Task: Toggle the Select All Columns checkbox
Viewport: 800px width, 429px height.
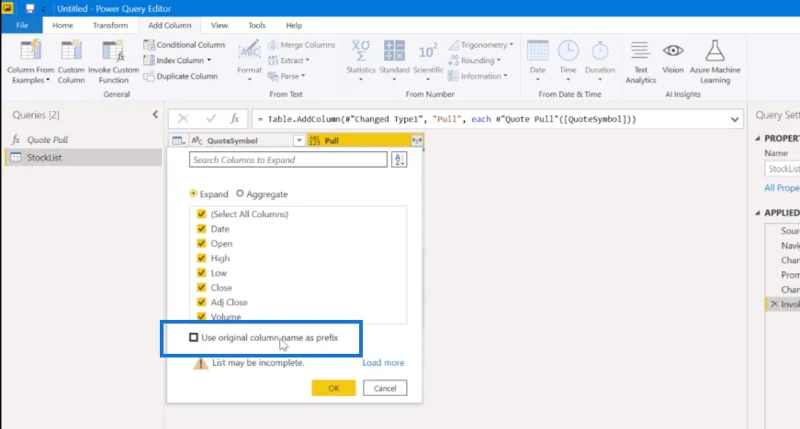Action: [x=201, y=214]
